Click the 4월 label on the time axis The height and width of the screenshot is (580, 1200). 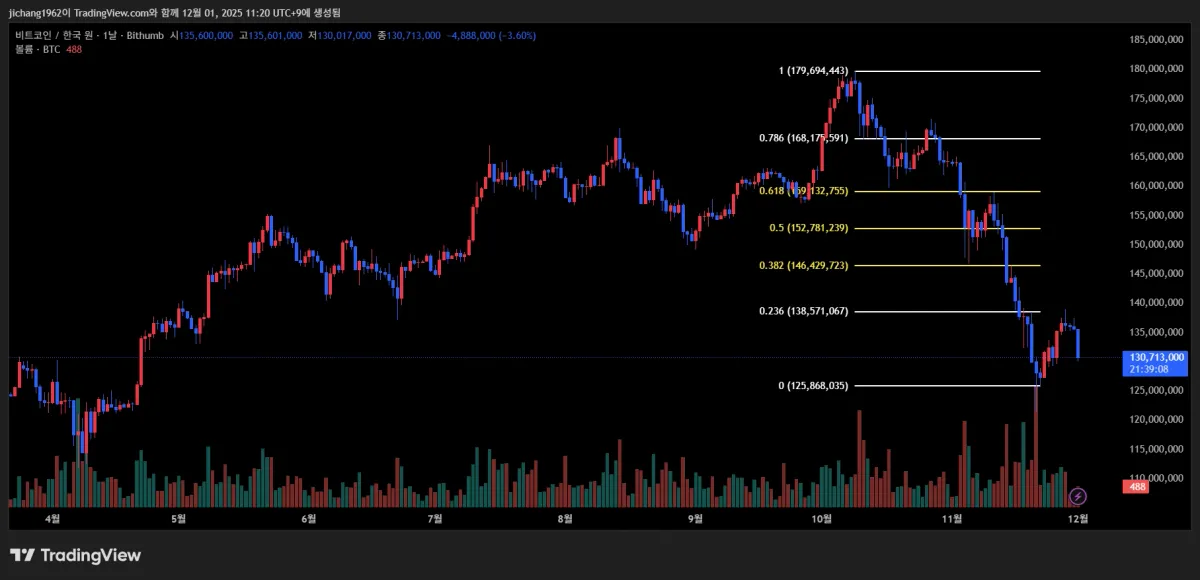(x=52, y=519)
